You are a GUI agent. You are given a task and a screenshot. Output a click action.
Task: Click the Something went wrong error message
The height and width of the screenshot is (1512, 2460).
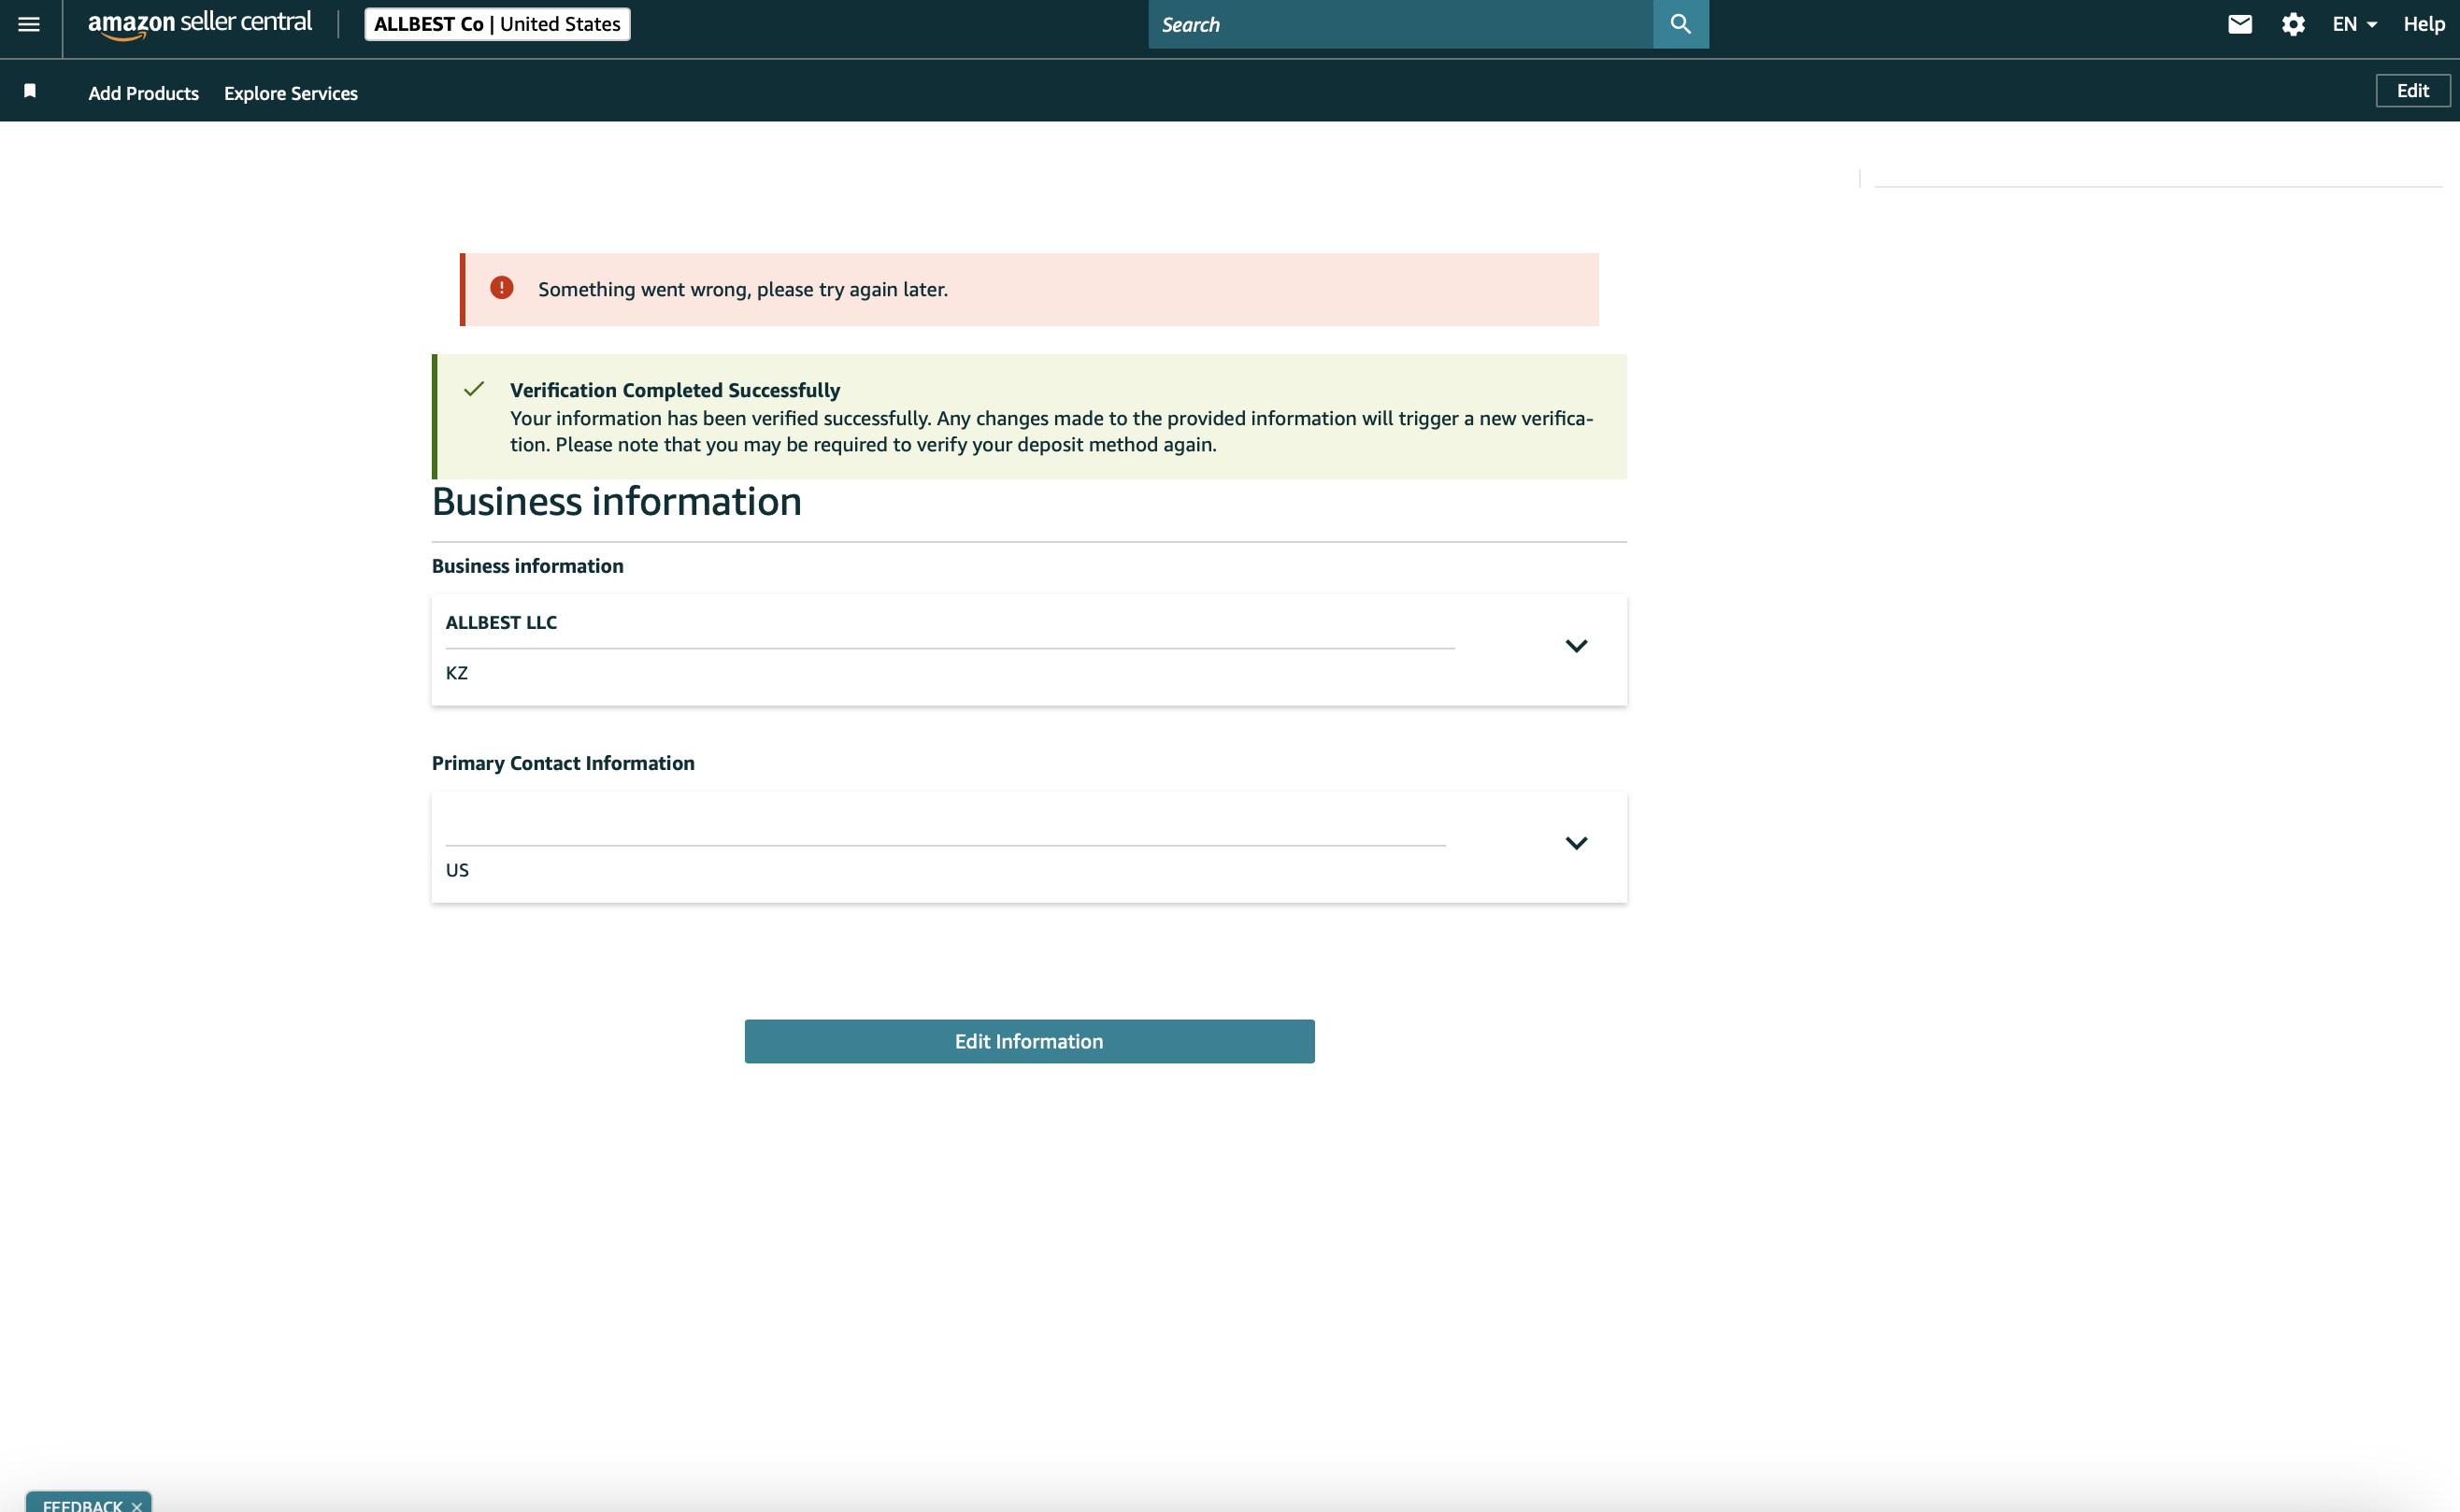(743, 289)
